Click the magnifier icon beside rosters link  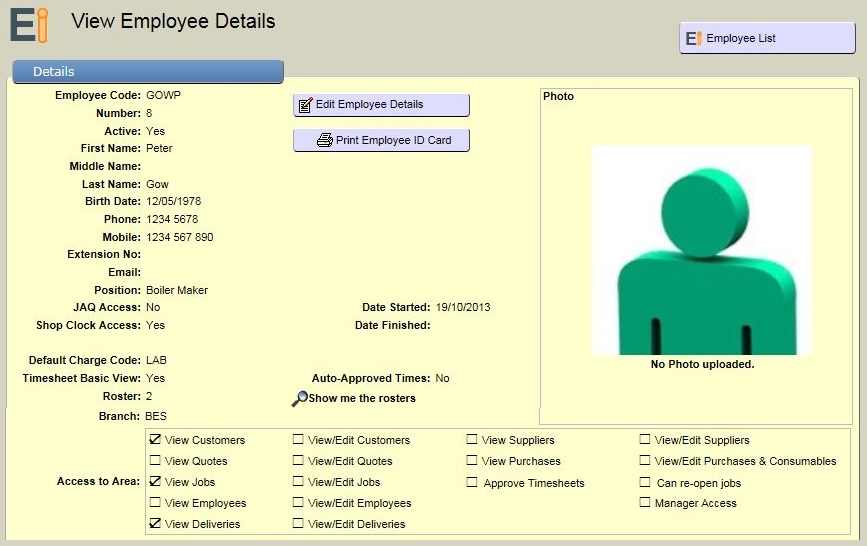click(x=299, y=399)
